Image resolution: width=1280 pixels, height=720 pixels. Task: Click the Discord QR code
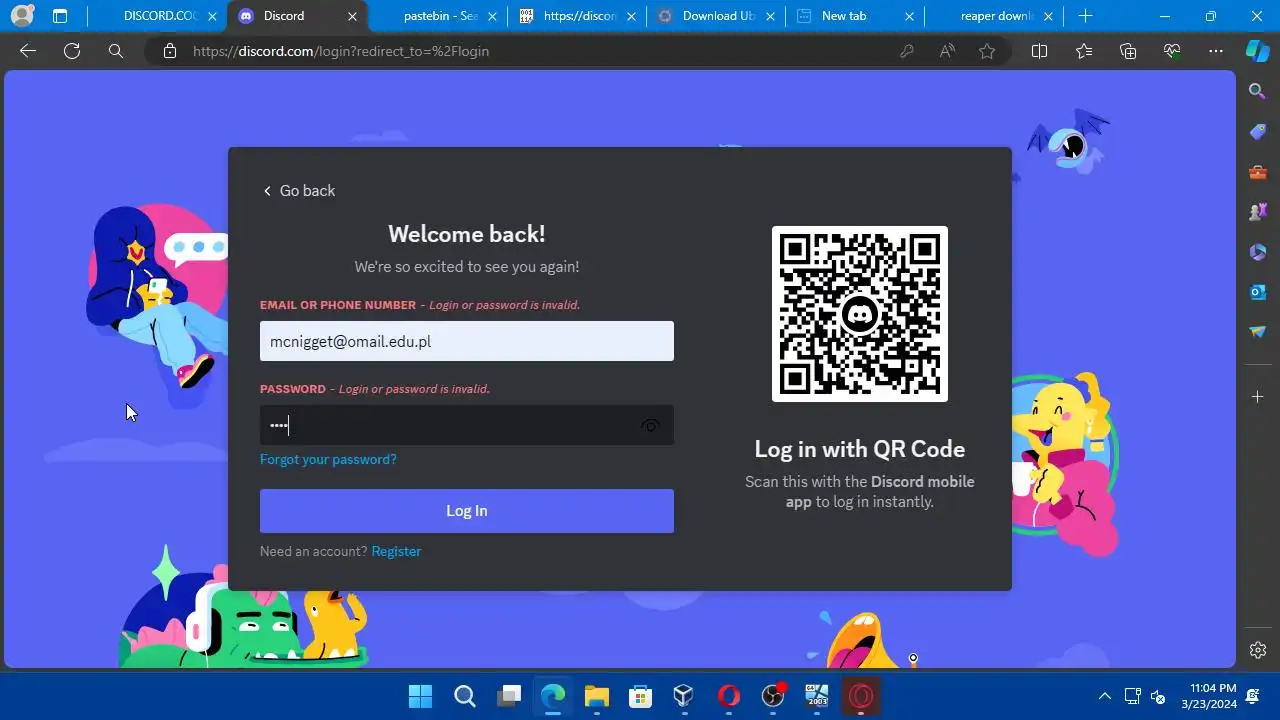click(x=860, y=314)
